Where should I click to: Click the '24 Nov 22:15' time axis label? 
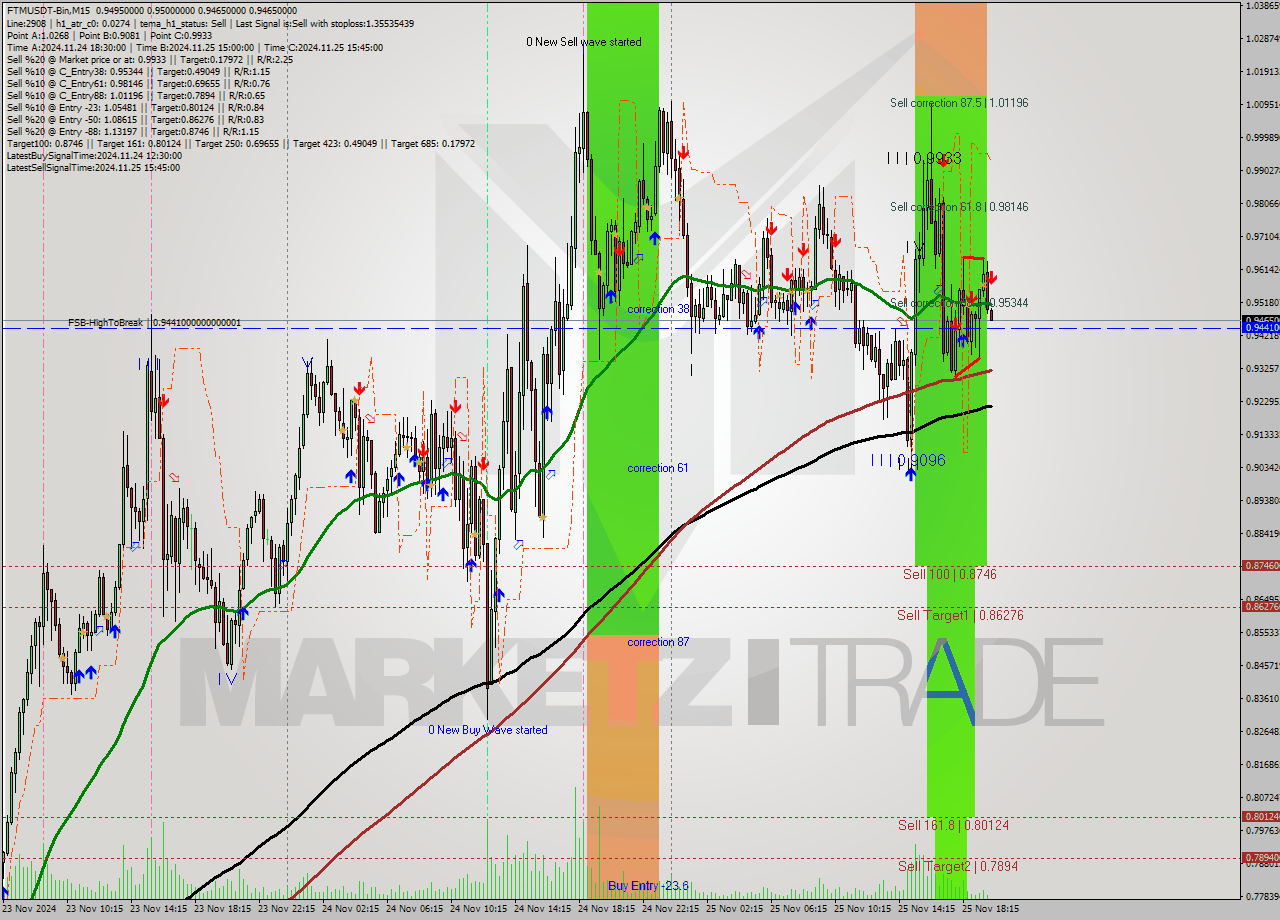pyautogui.click(x=671, y=910)
